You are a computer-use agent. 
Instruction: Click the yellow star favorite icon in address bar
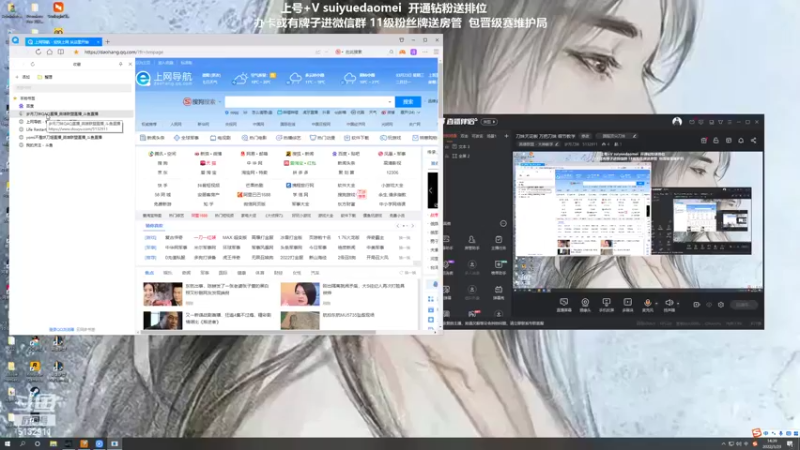77,52
